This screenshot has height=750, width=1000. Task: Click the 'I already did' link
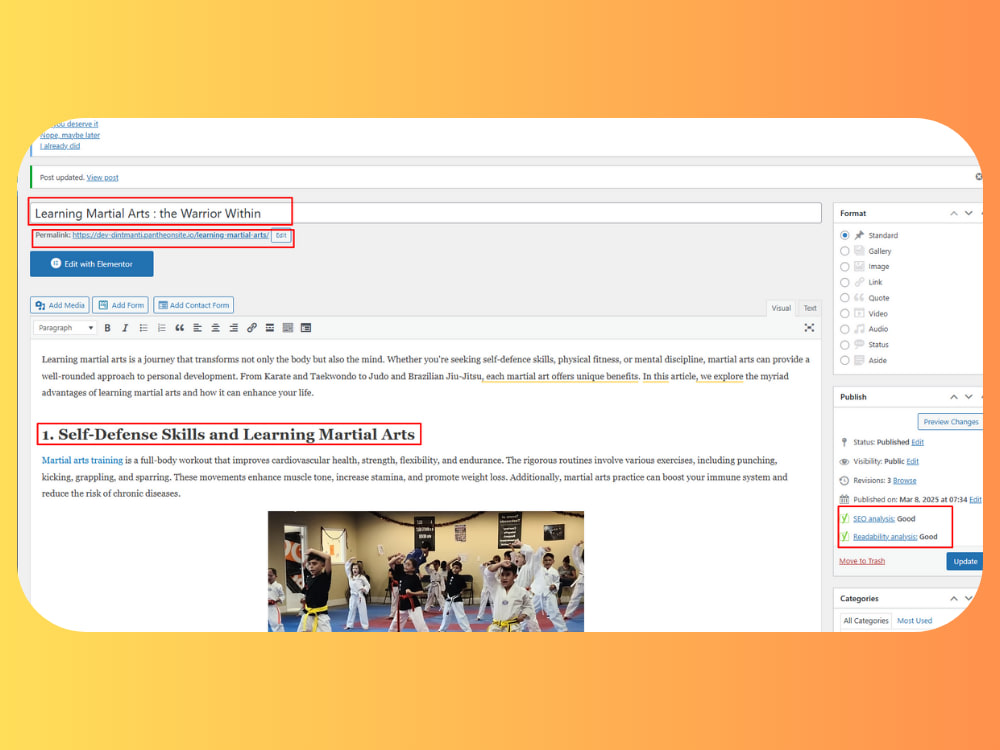click(x=60, y=146)
